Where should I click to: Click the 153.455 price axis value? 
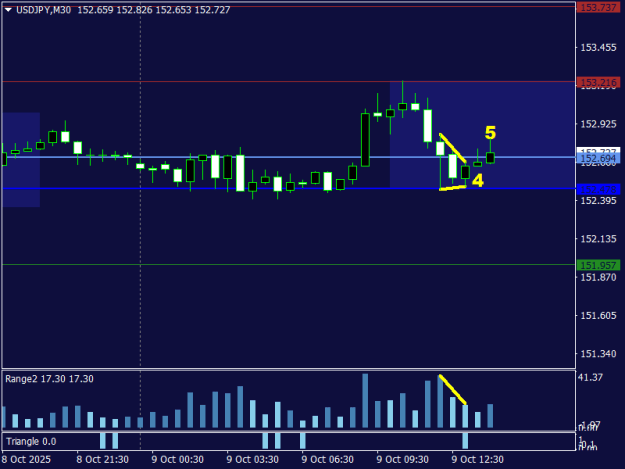pyautogui.click(x=598, y=48)
